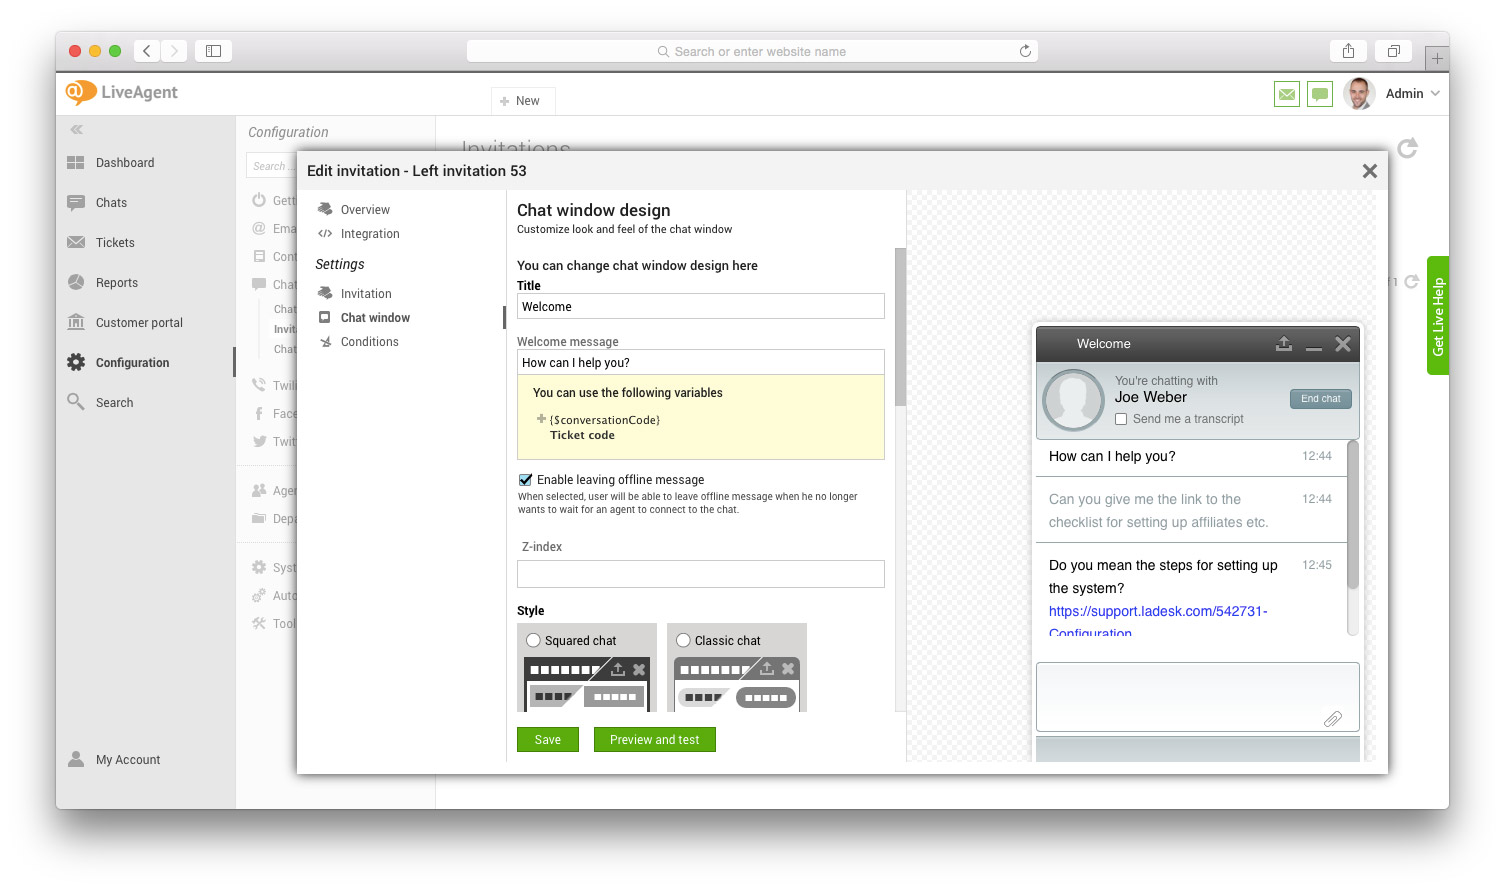This screenshot has height=889, width=1505.
Task: Click the Welcome message input field
Action: tap(701, 362)
